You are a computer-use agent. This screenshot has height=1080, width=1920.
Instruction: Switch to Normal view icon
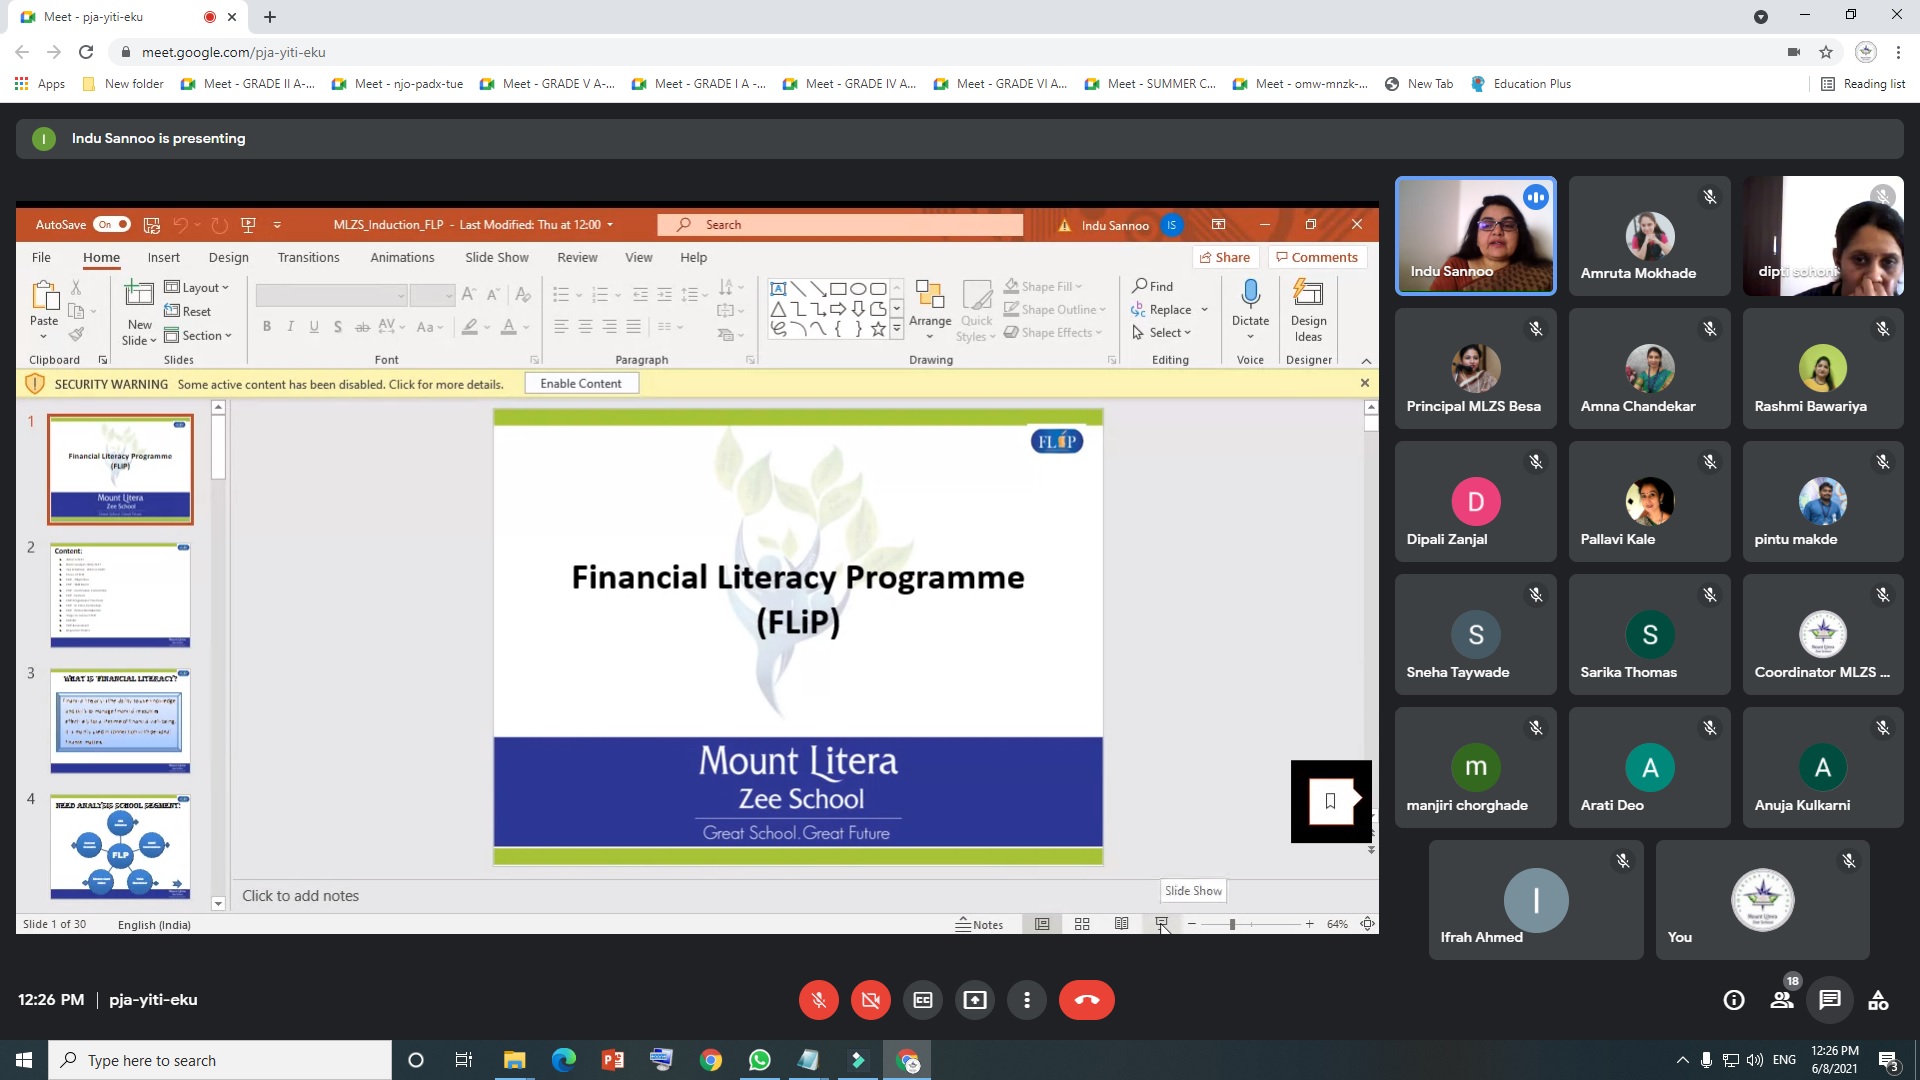[1042, 924]
